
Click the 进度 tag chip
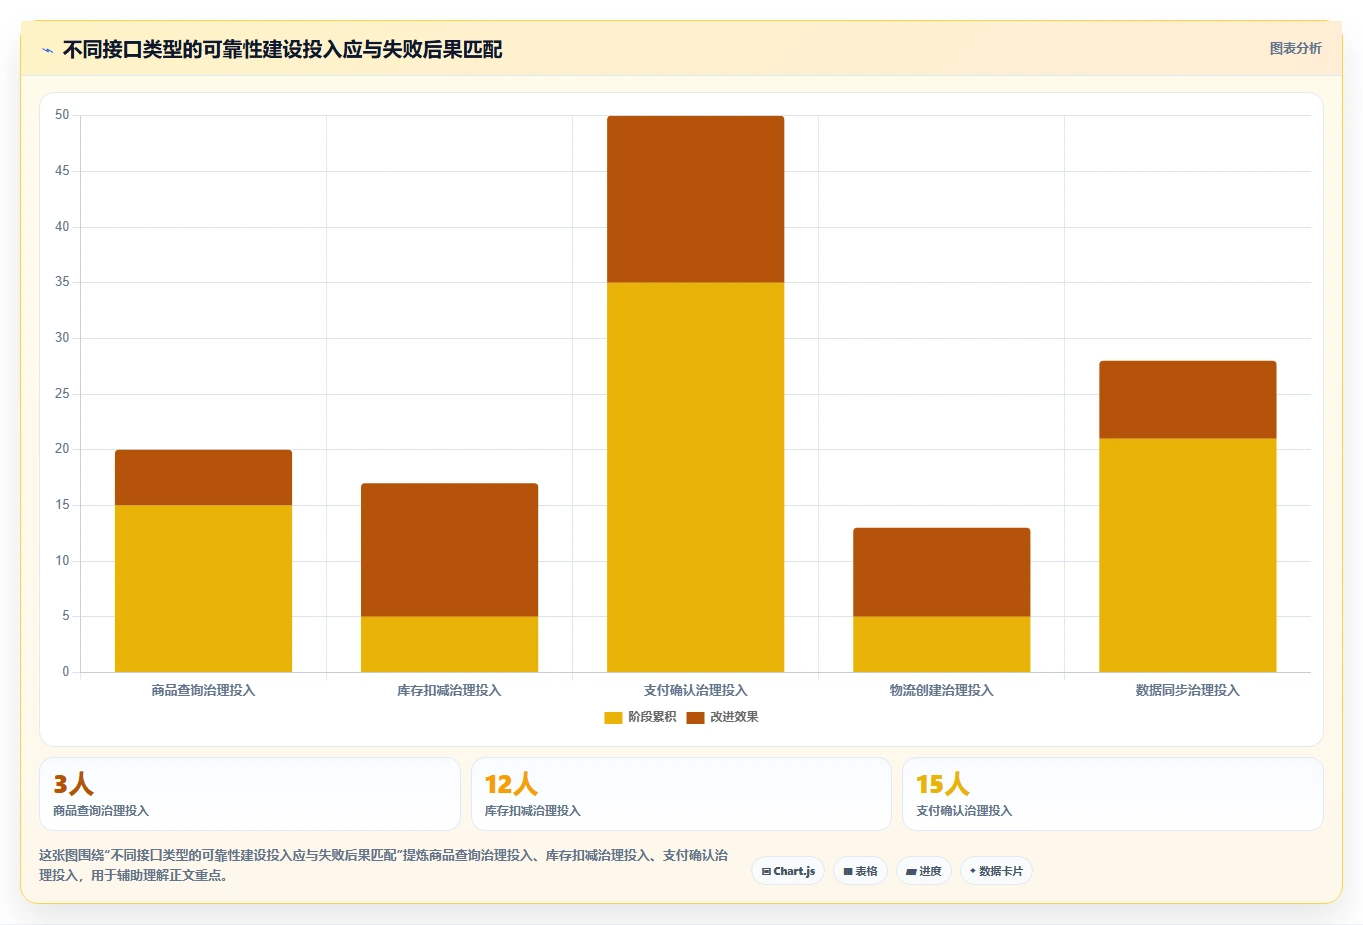[x=924, y=871]
